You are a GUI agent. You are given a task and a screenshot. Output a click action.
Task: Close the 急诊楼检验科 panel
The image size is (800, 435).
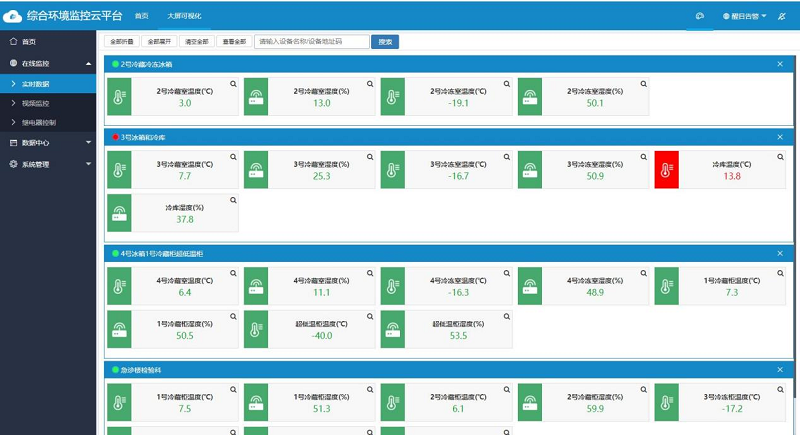(780, 370)
